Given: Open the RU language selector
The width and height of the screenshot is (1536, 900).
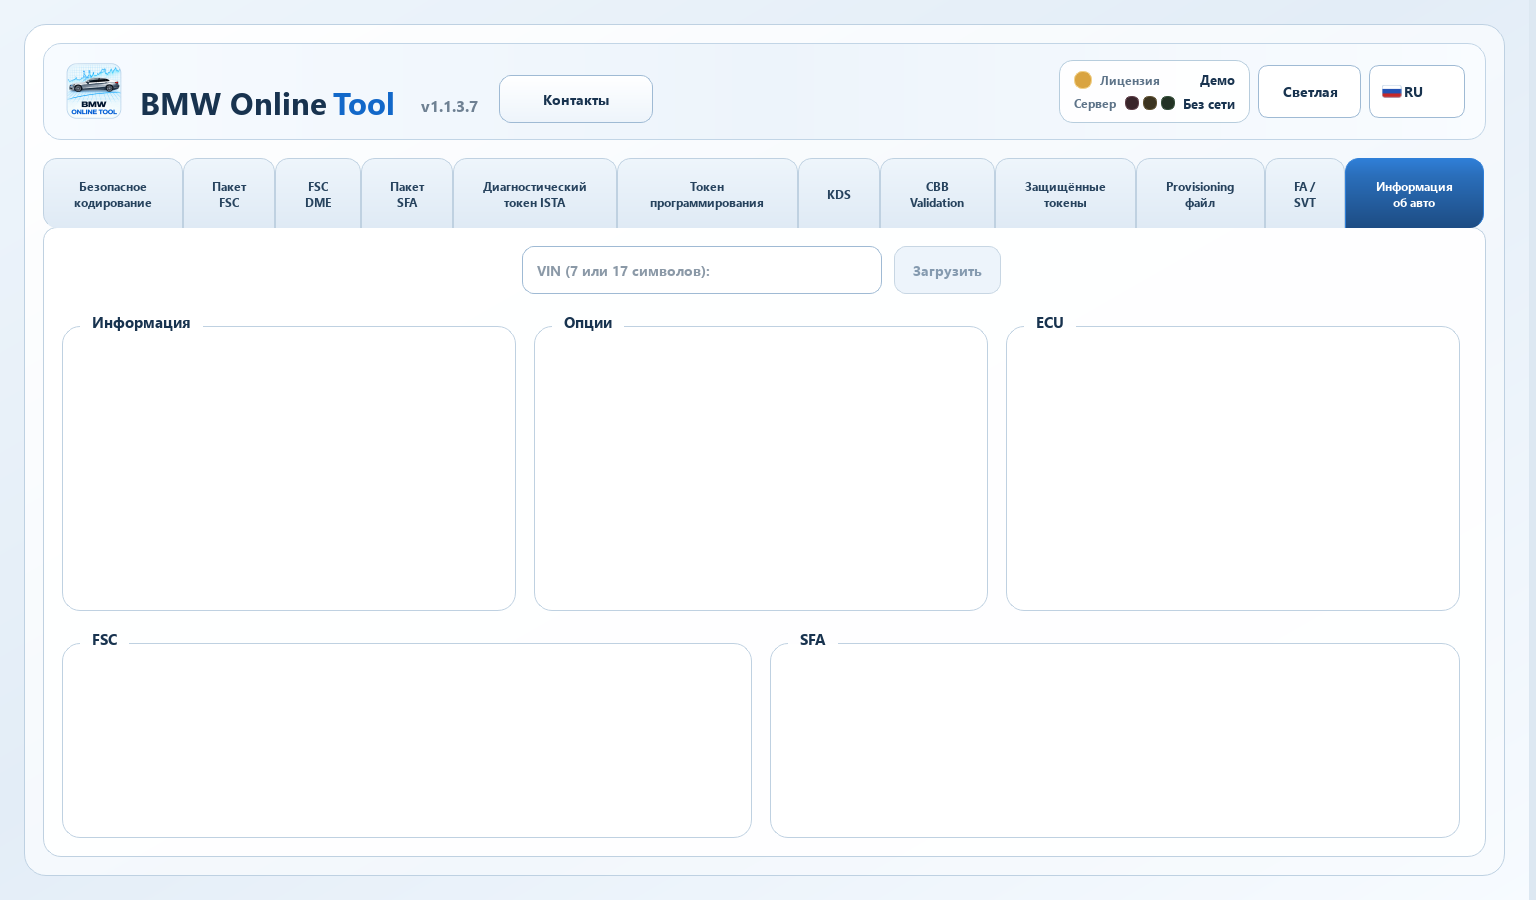Looking at the screenshot, I should pyautogui.click(x=1416, y=92).
